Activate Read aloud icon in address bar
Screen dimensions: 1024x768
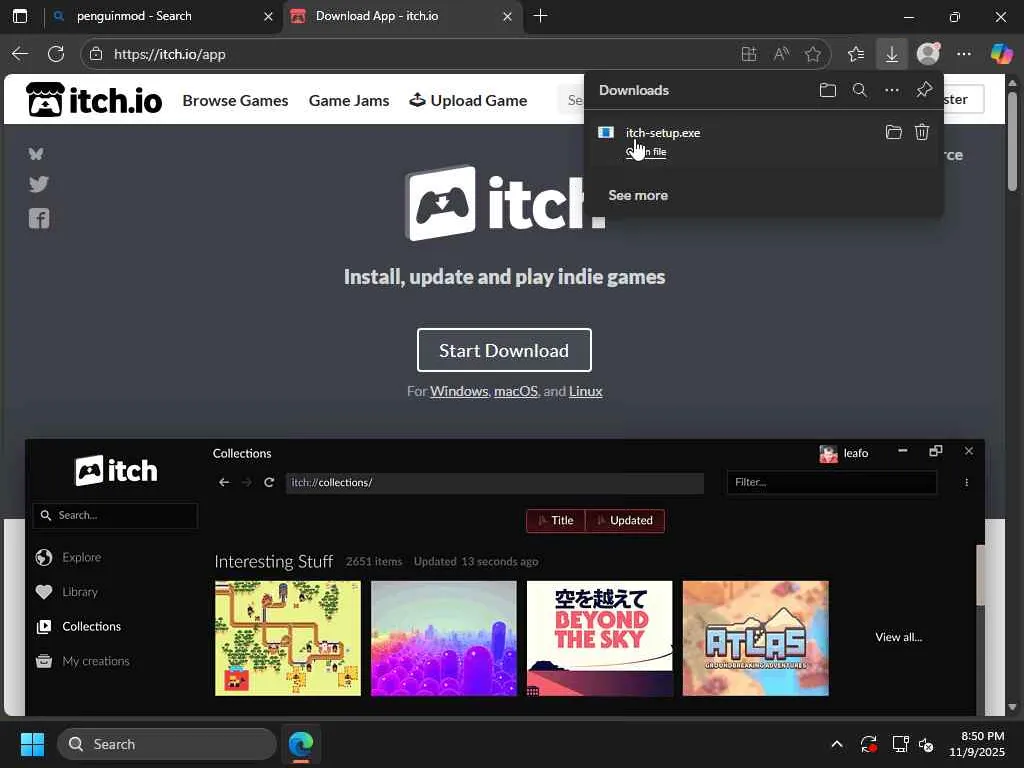coord(781,54)
